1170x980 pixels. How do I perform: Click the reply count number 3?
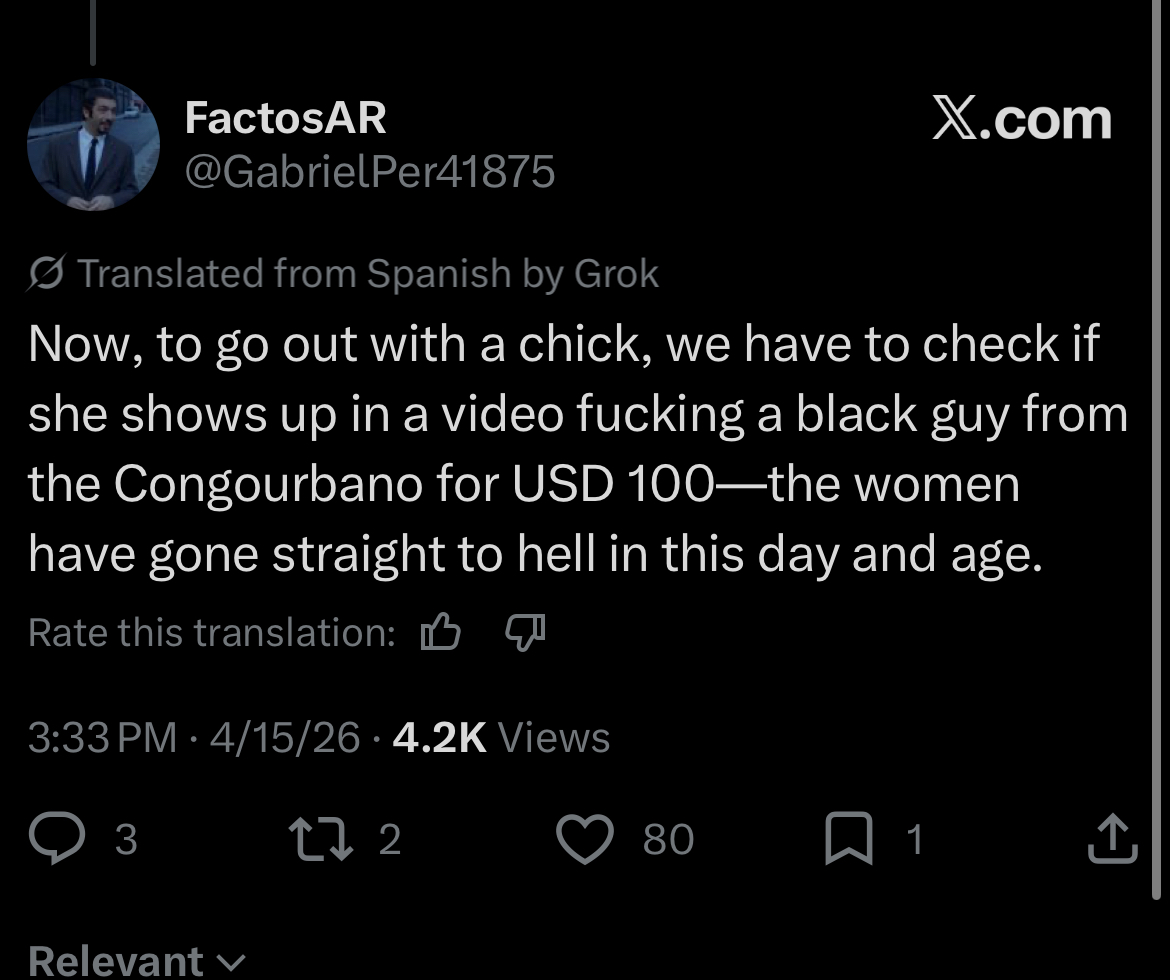tap(125, 839)
